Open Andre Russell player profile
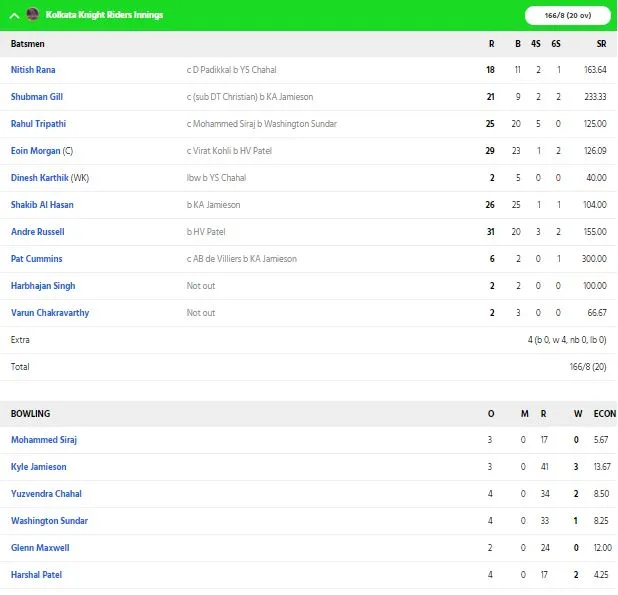The height and width of the screenshot is (595, 618). coord(37,232)
